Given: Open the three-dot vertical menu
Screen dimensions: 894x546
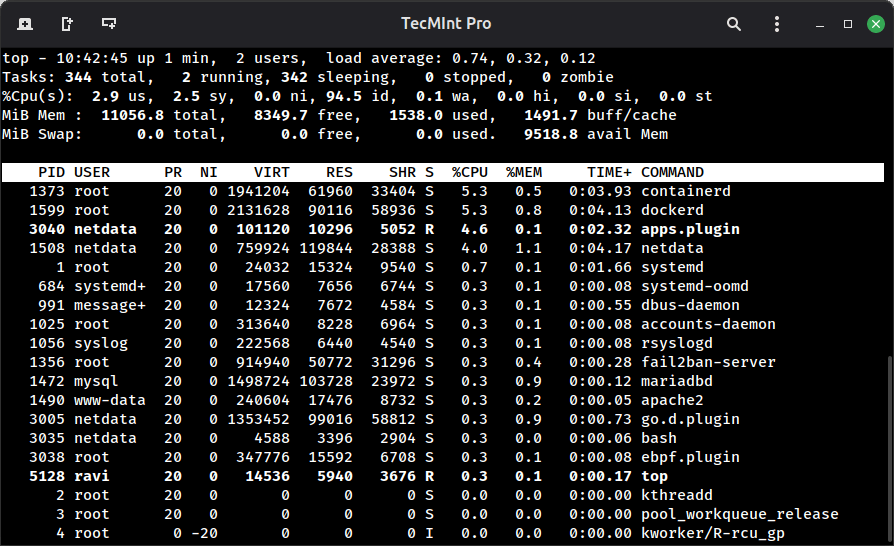Looking at the screenshot, I should pyautogui.click(x=776, y=23).
